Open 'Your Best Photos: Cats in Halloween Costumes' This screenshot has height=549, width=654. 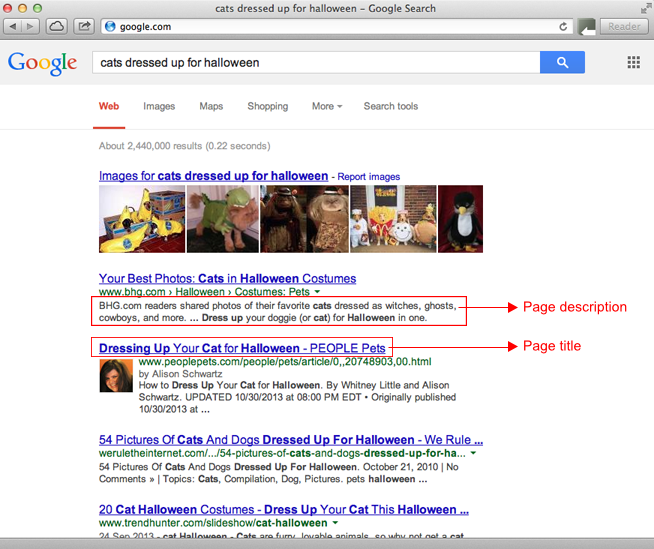point(227,278)
